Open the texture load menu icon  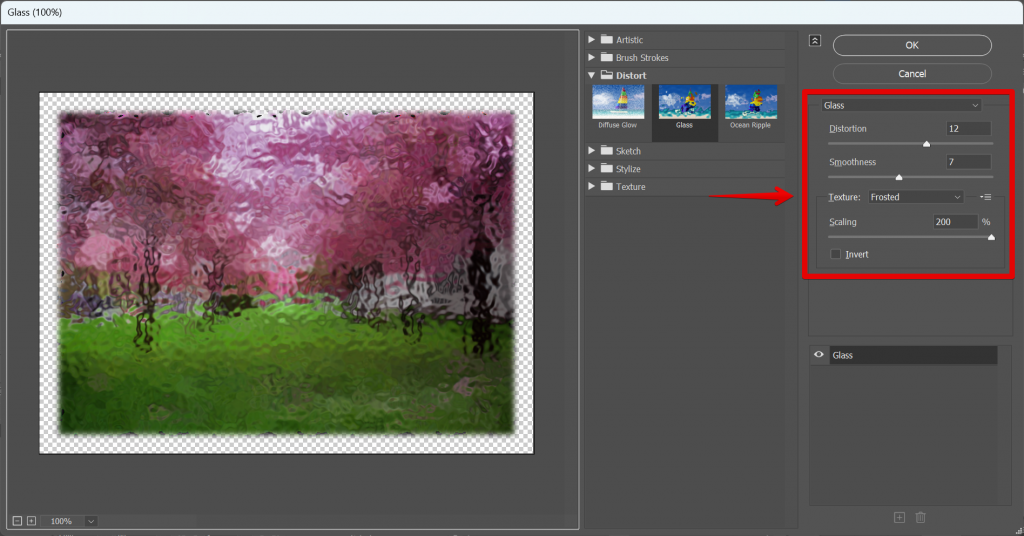(985, 197)
